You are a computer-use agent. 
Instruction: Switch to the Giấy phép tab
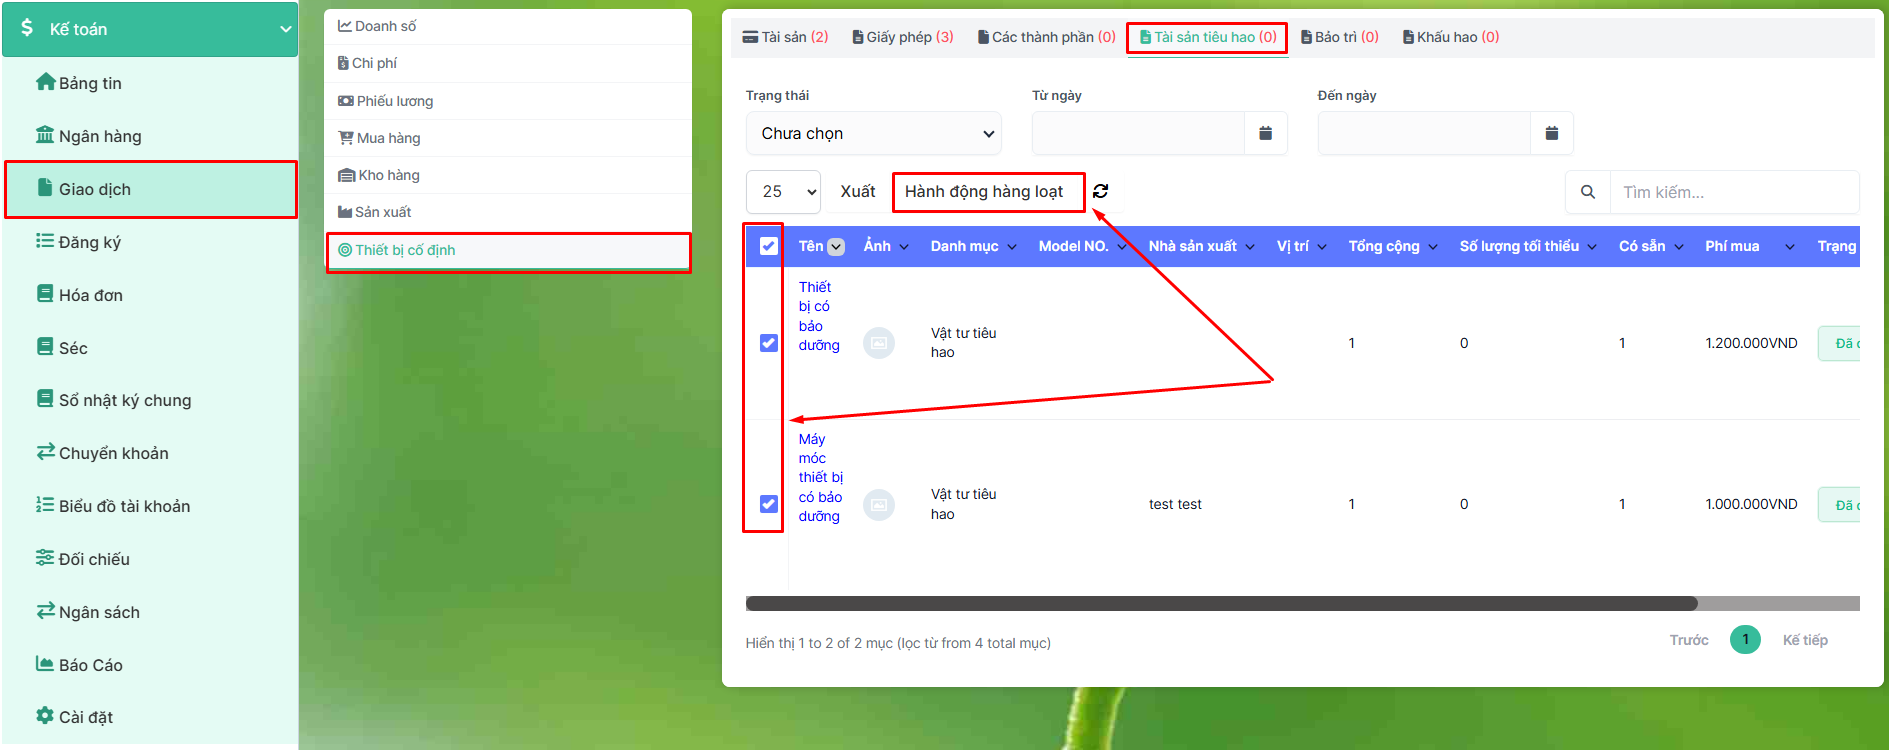pyautogui.click(x=903, y=37)
